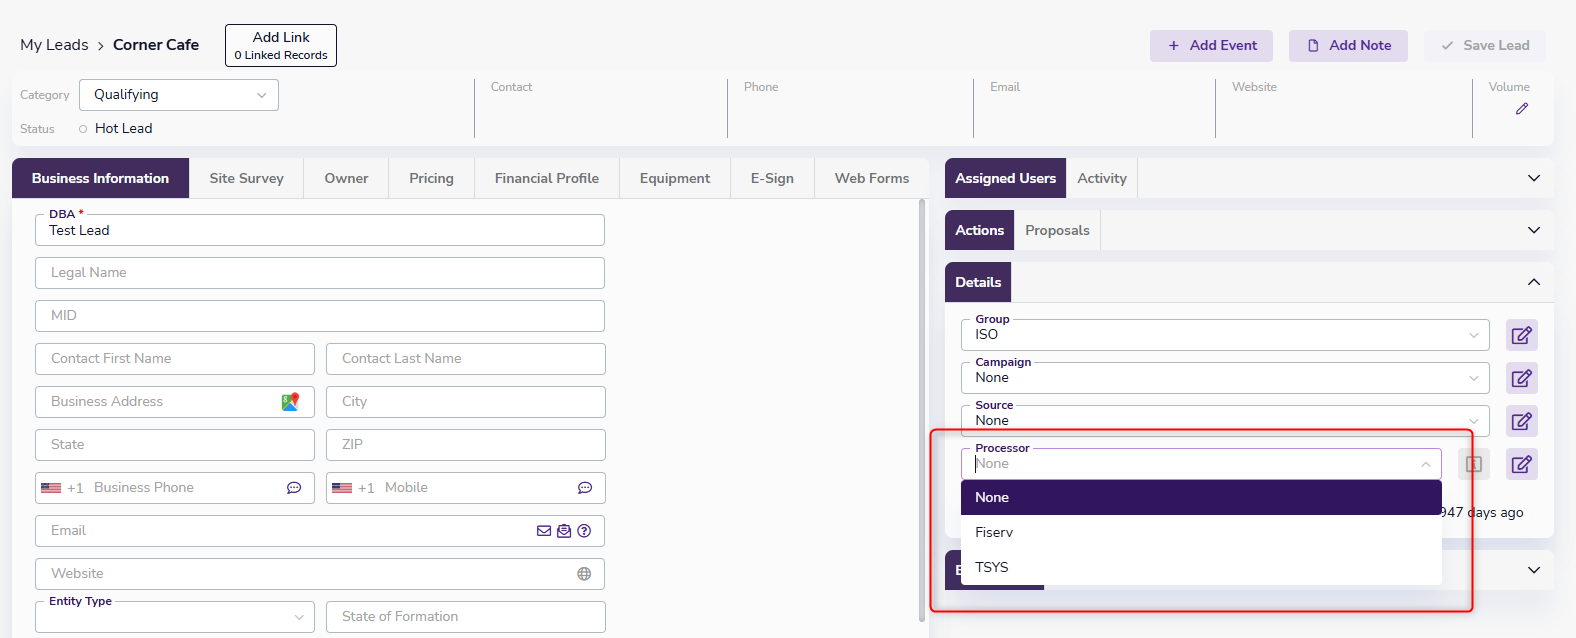The height and width of the screenshot is (638, 1576).
Task: Click the edit icon beside Campaign
Action: pyautogui.click(x=1521, y=379)
